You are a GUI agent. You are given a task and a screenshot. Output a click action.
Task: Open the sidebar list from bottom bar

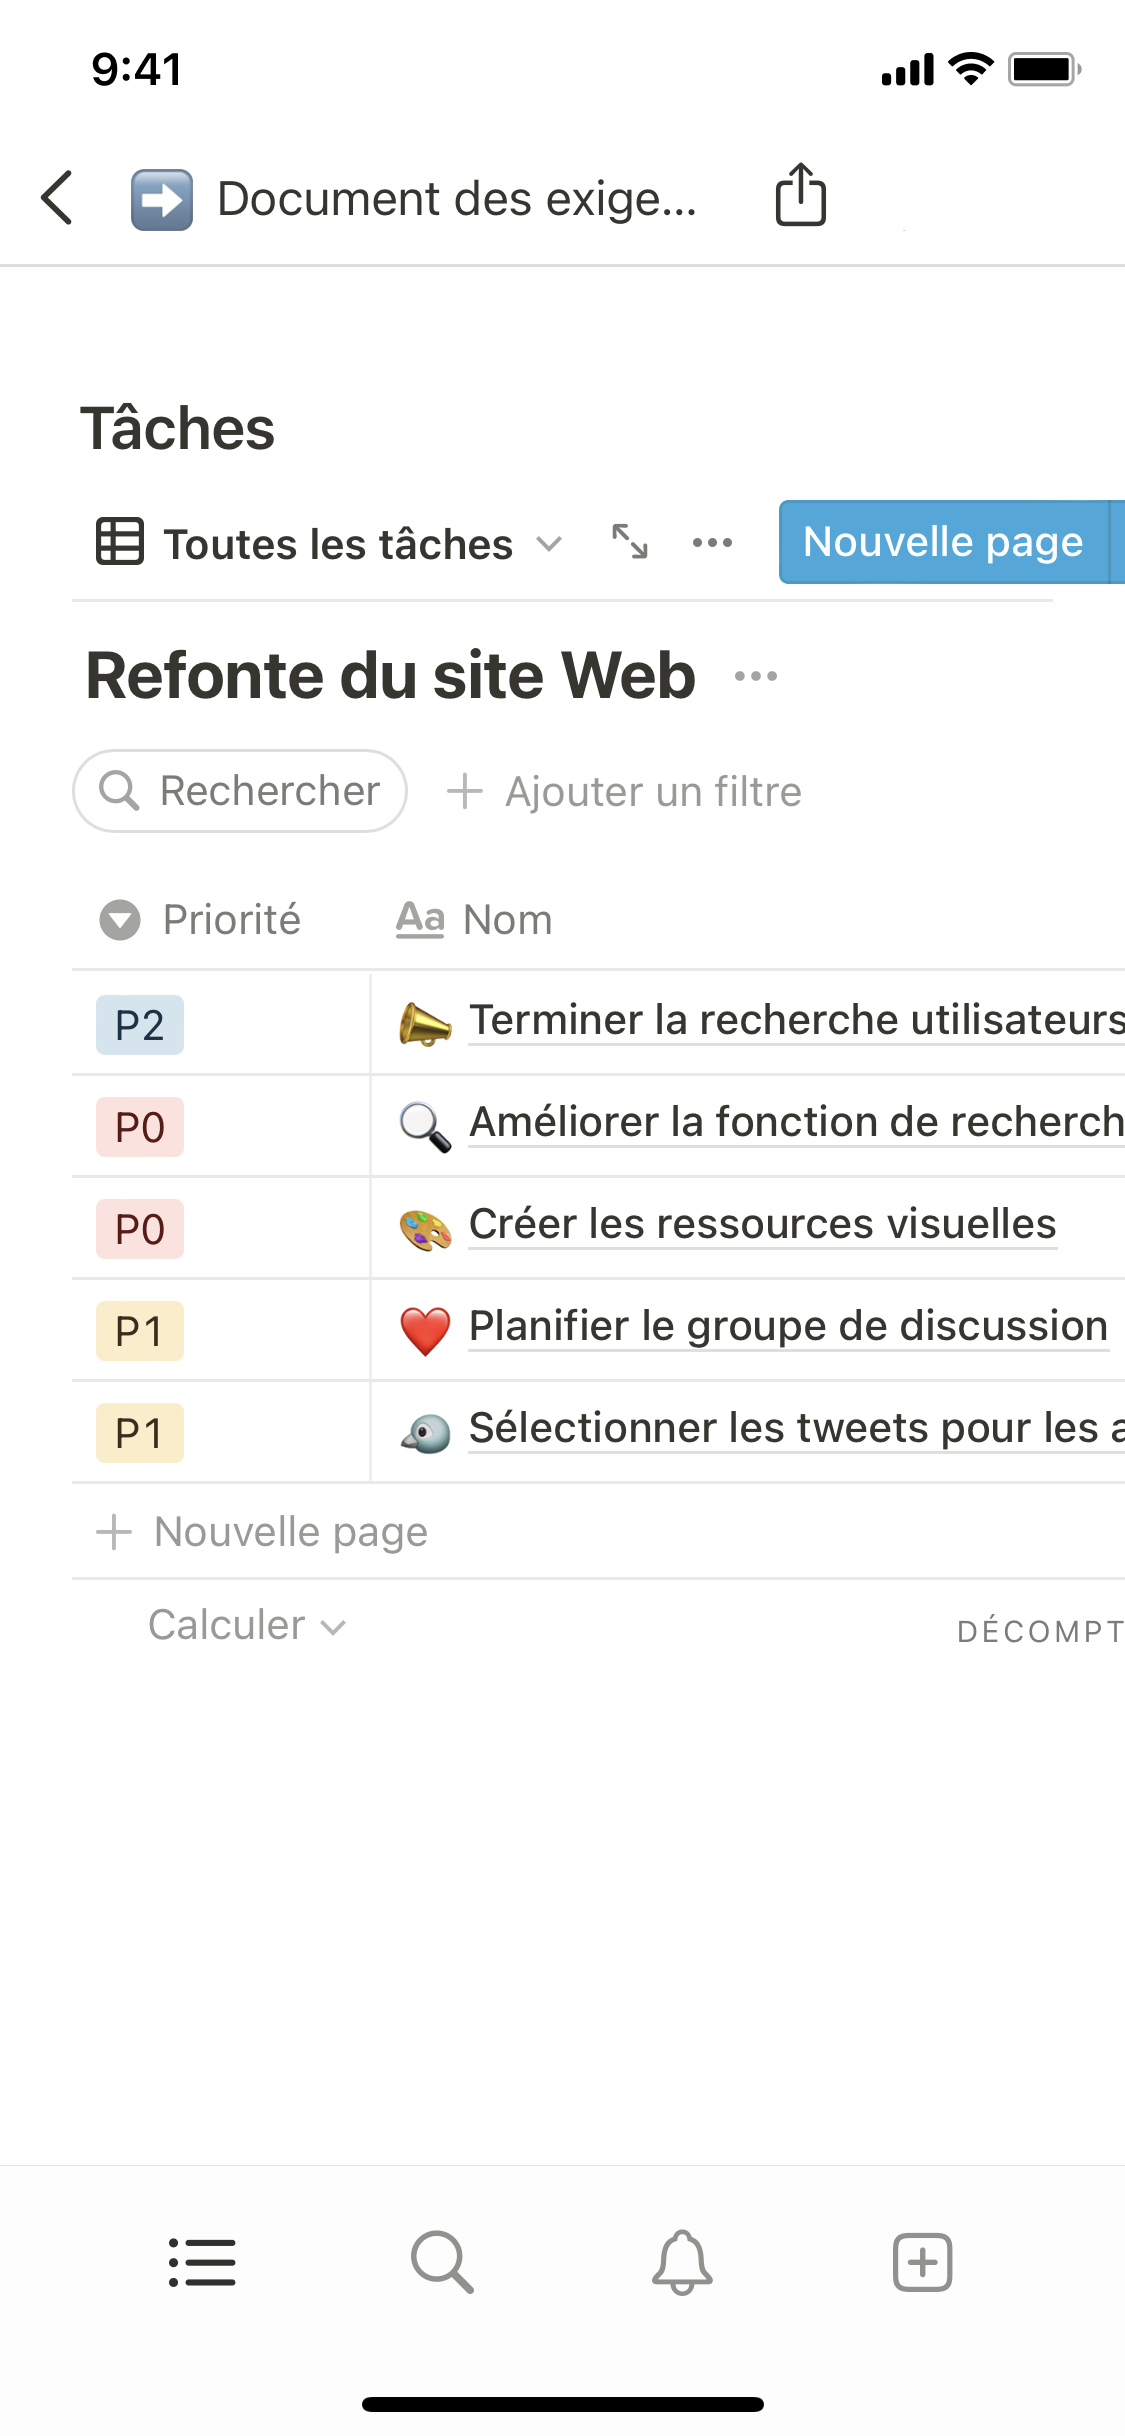[202, 2262]
